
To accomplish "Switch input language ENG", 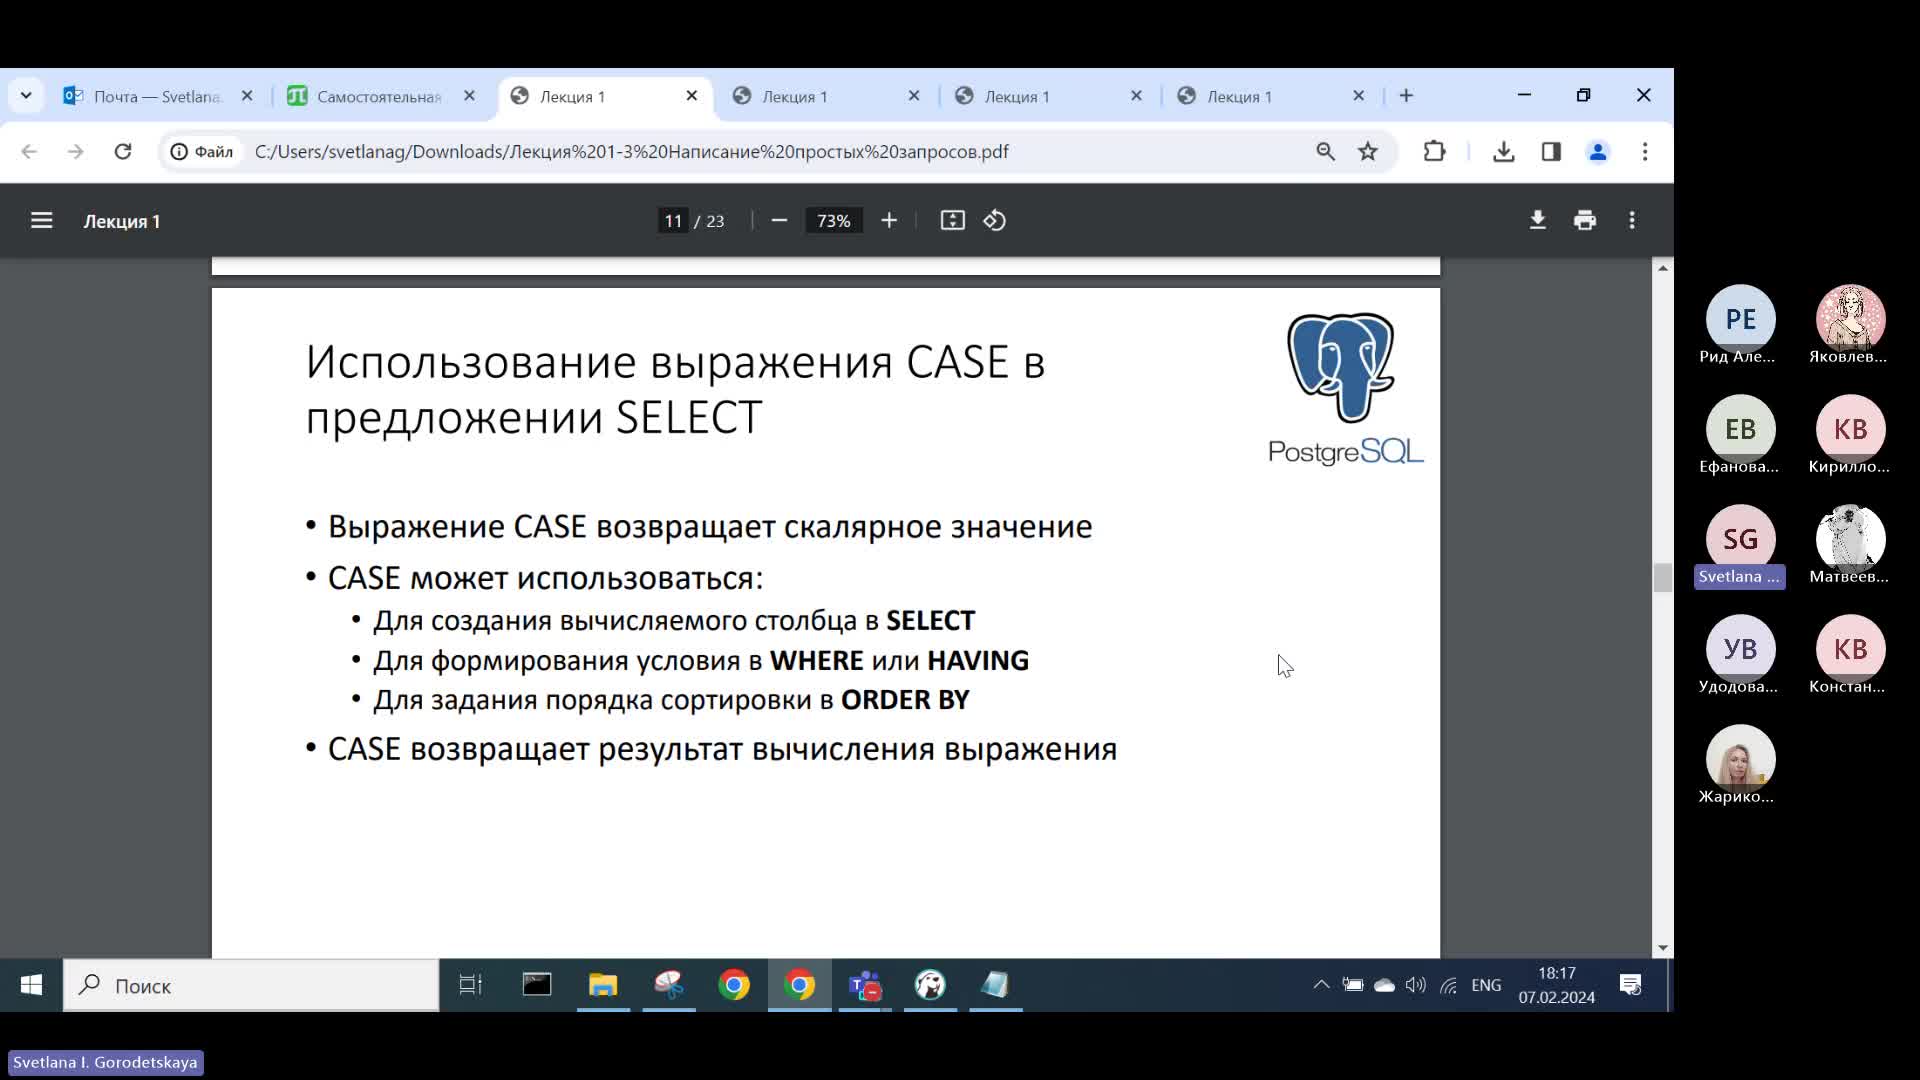I will tap(1486, 985).
